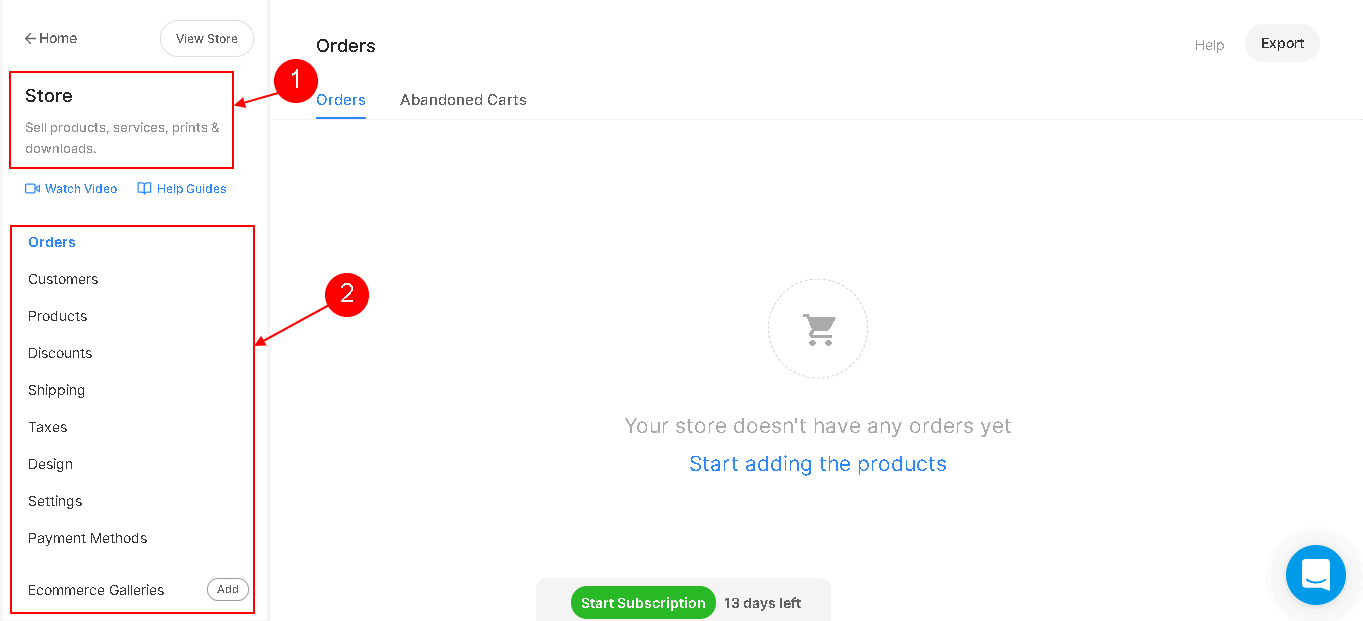Select Taxes in the sidebar
The width and height of the screenshot is (1363, 621).
pyautogui.click(x=48, y=427)
